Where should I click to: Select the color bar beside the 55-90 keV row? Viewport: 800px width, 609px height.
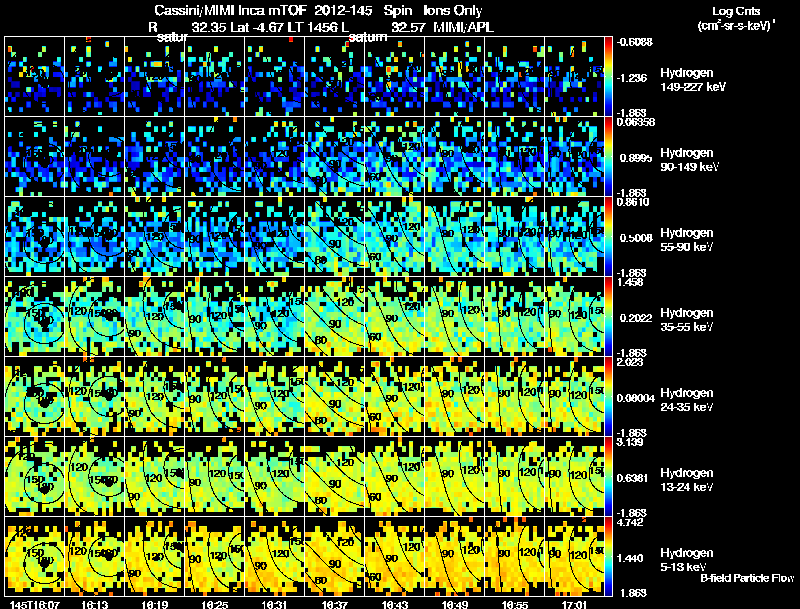click(x=608, y=236)
